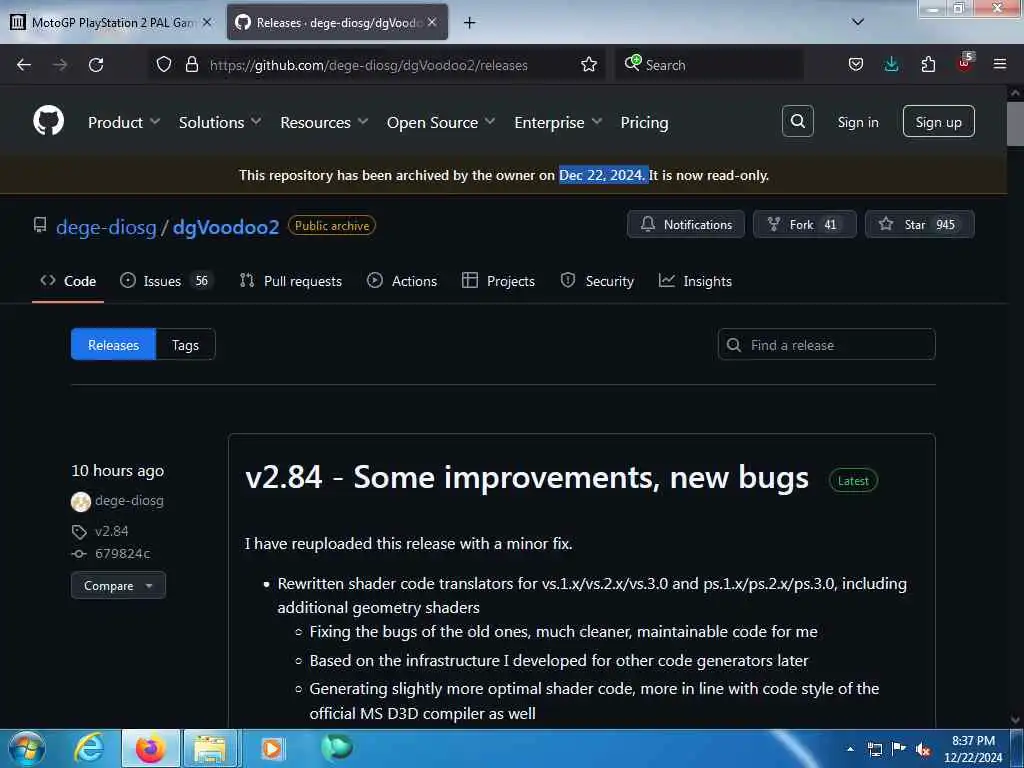Open commit 679824c link
Viewport: 1024px width, 768px height.
click(x=122, y=554)
